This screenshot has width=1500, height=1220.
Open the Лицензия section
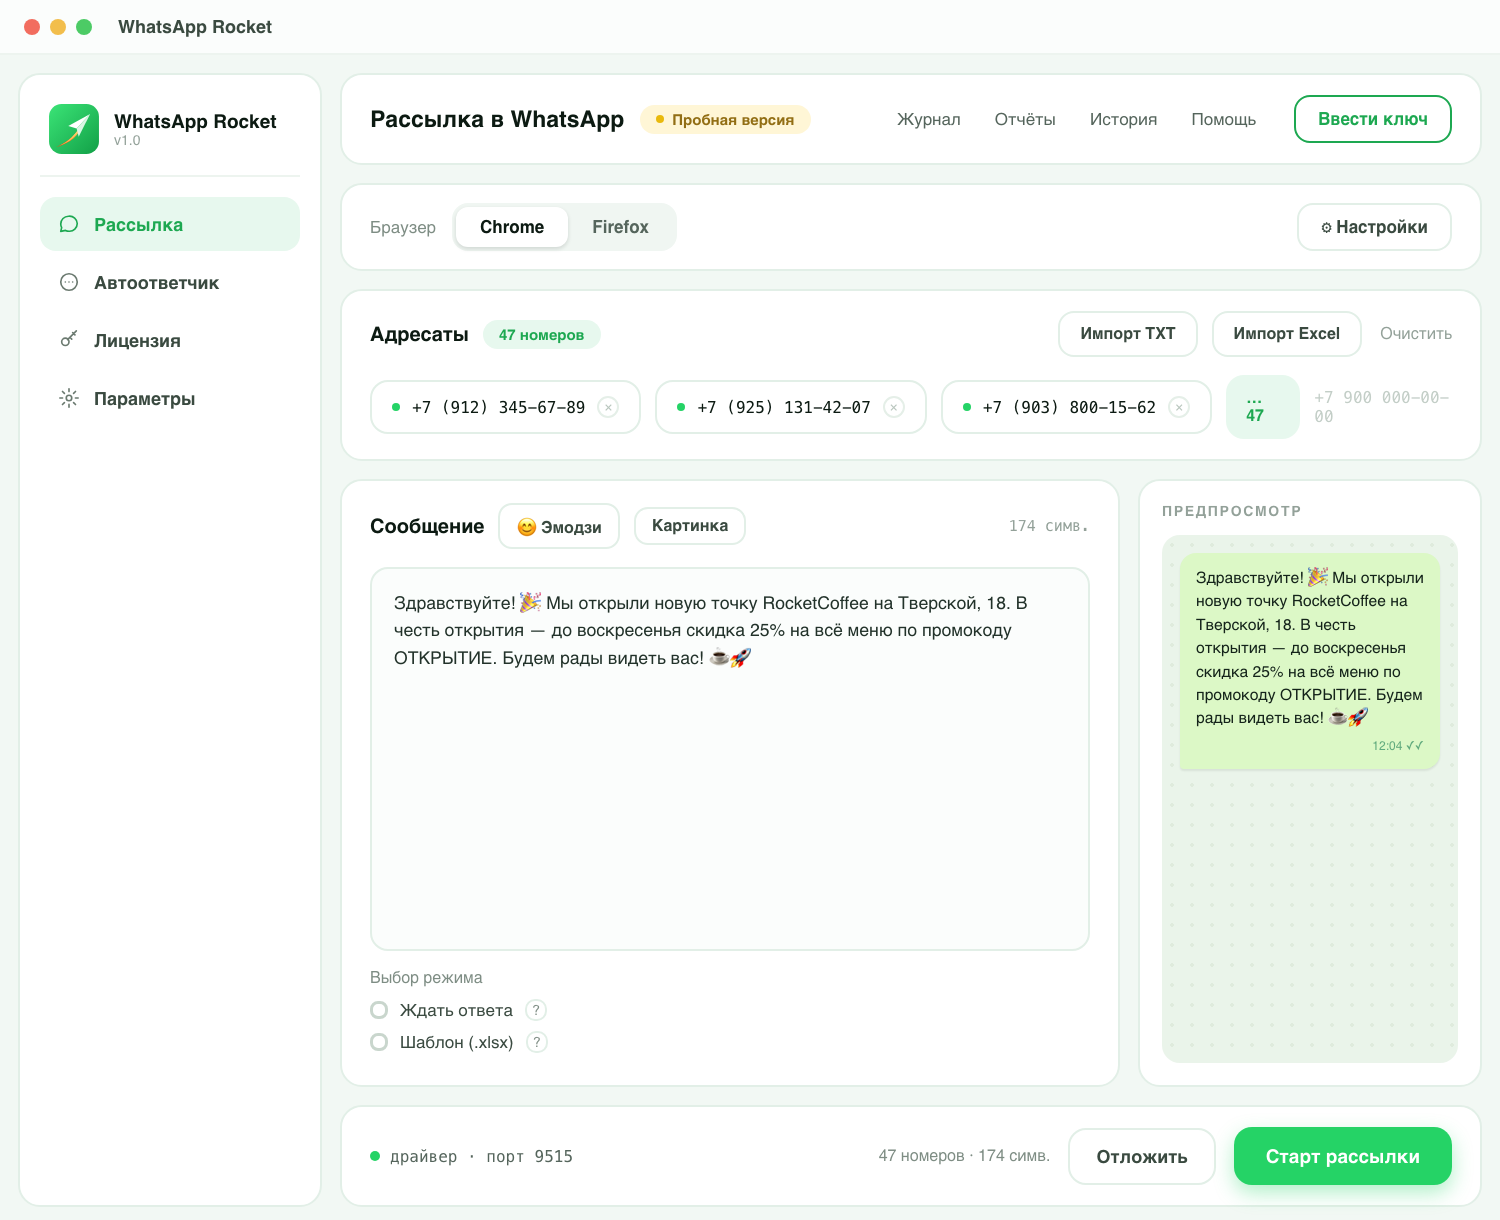pyautogui.click(x=170, y=340)
